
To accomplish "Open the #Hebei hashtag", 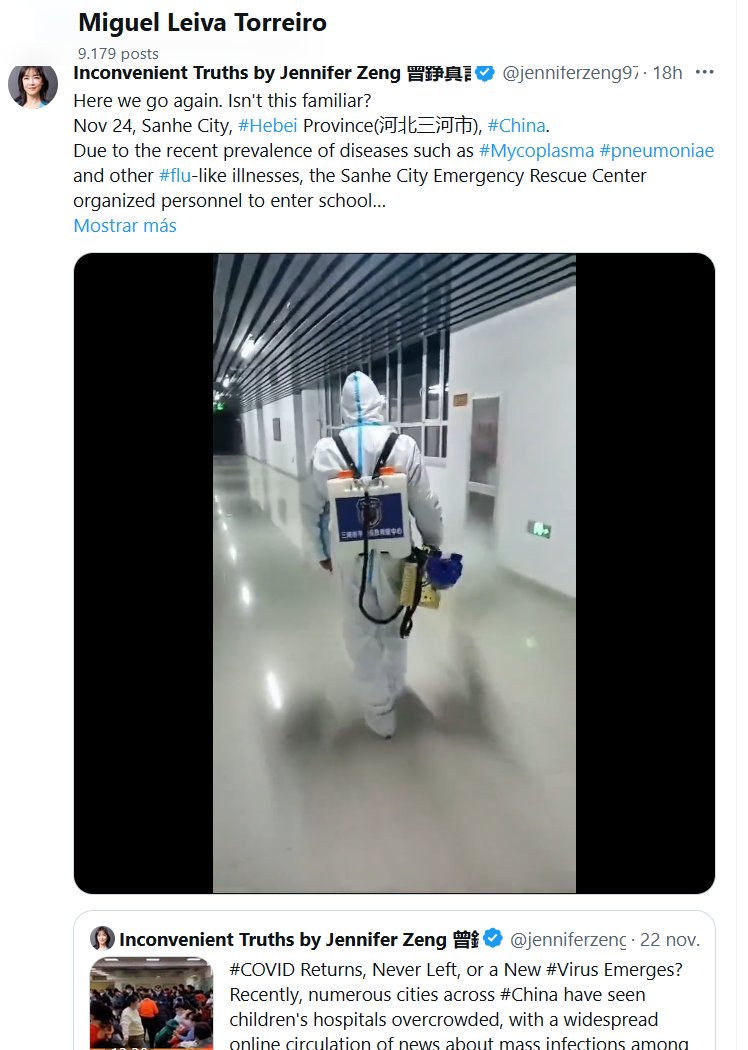I will pyautogui.click(x=268, y=126).
